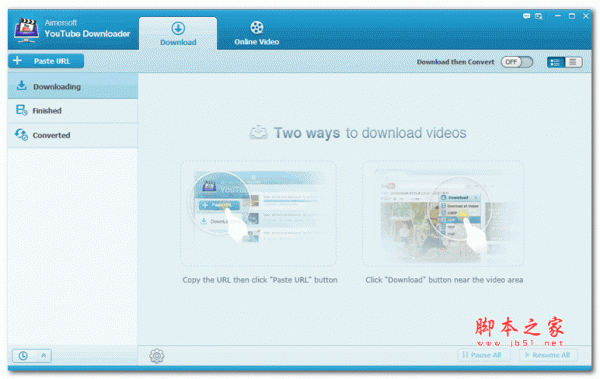Click the Download button tutorial thumbnail
The height and width of the screenshot is (379, 600).
click(x=443, y=213)
